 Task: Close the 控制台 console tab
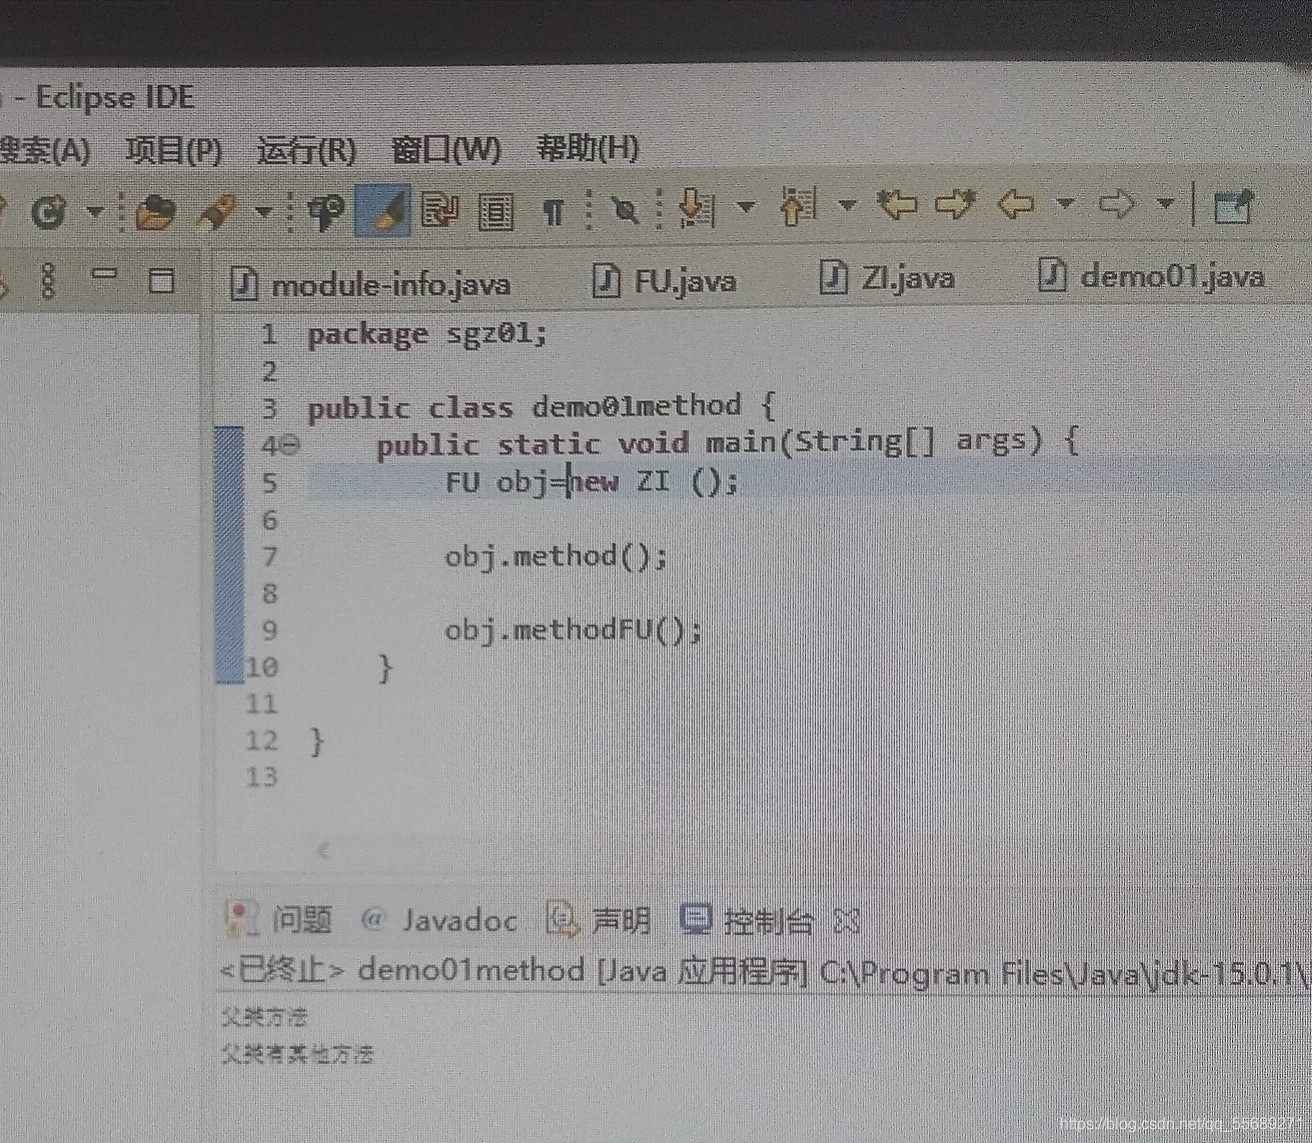846,920
